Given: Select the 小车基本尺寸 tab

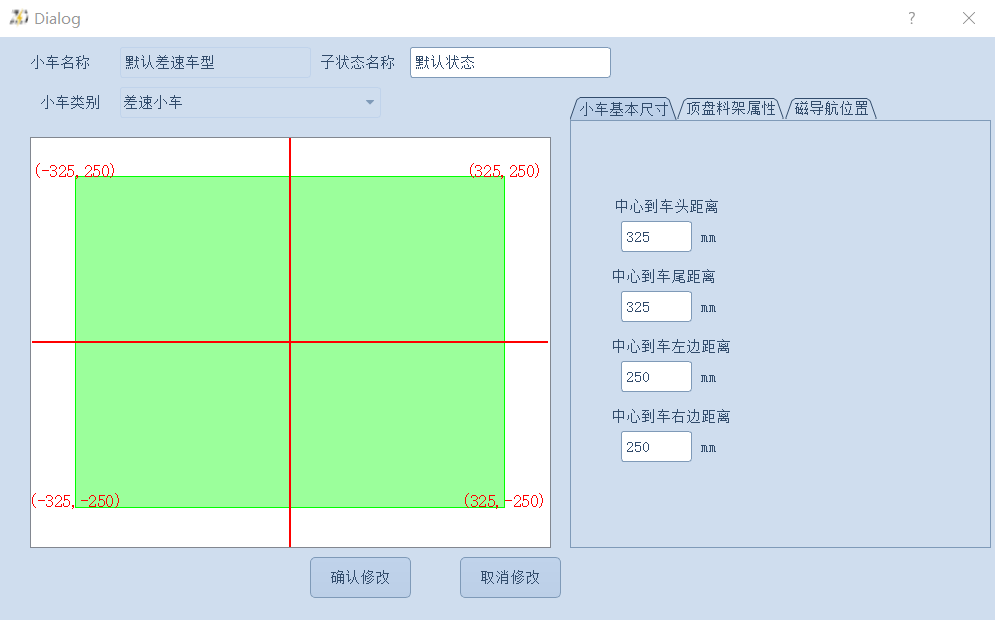Looking at the screenshot, I should click(x=621, y=109).
